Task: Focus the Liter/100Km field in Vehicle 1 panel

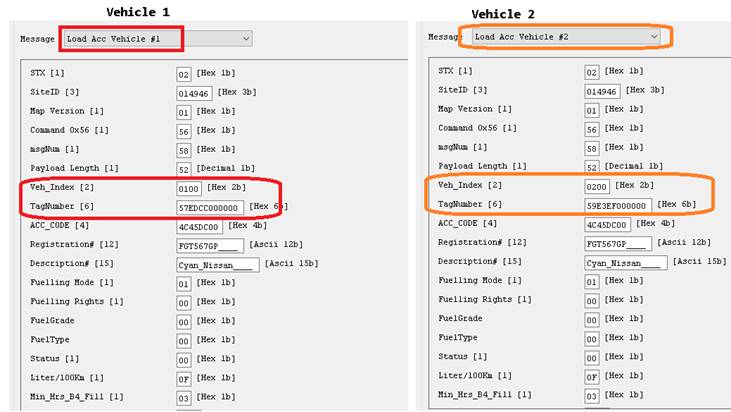Action: pyautogui.click(x=183, y=378)
